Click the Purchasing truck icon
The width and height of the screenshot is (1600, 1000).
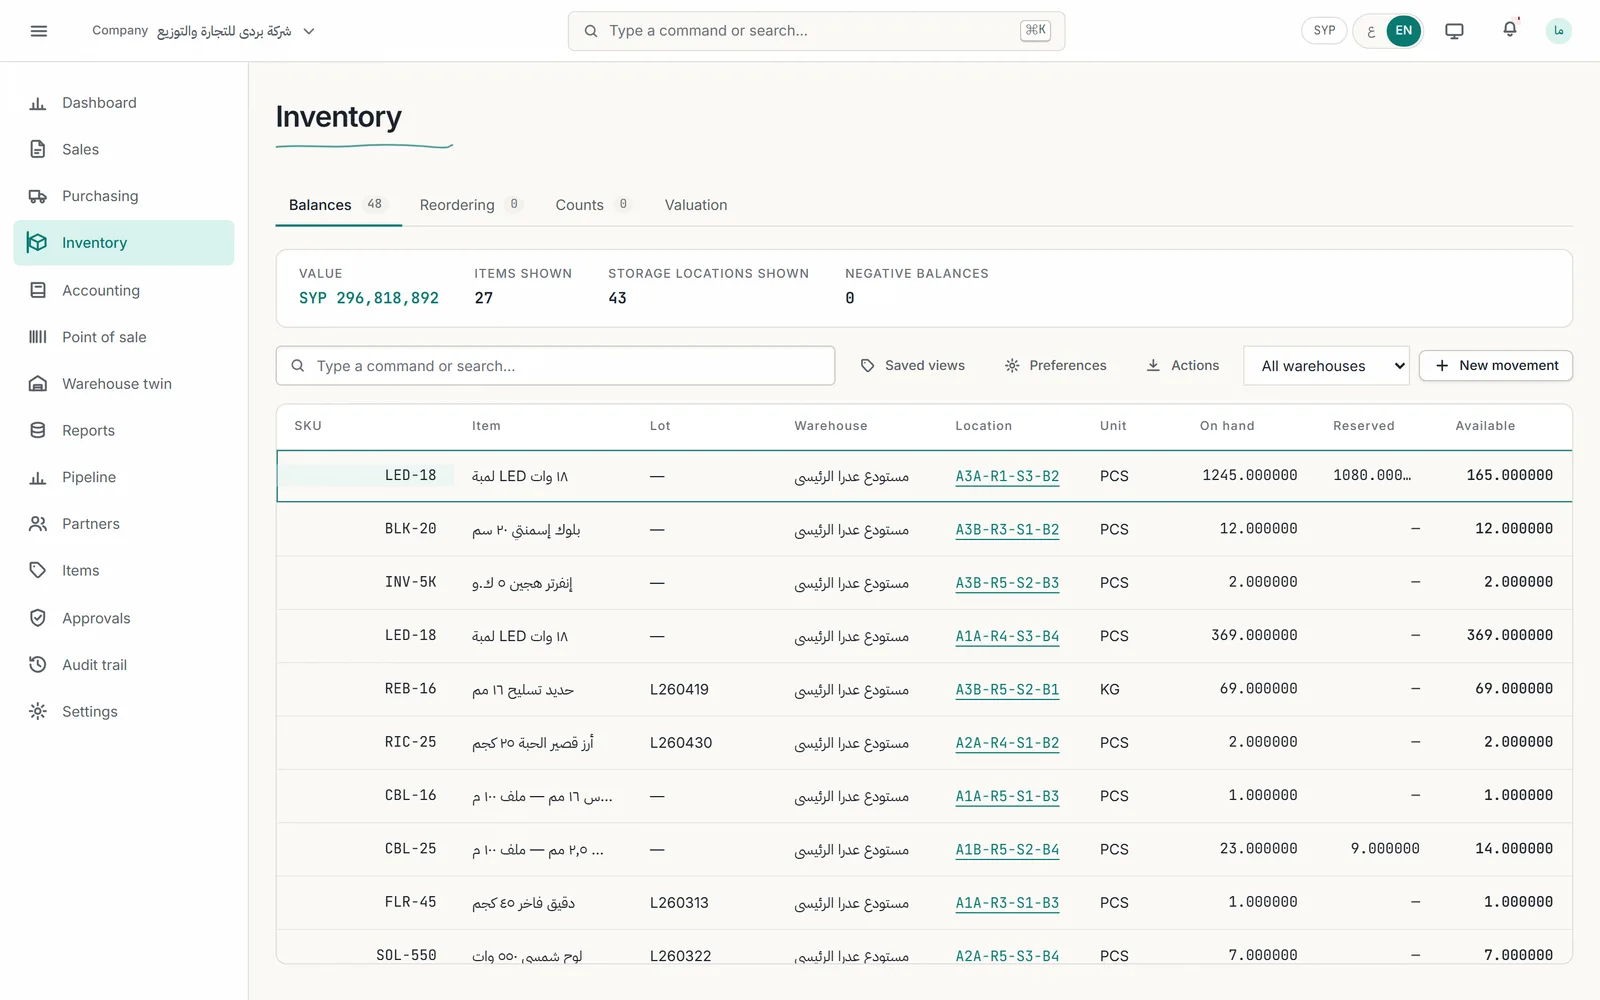(x=38, y=196)
